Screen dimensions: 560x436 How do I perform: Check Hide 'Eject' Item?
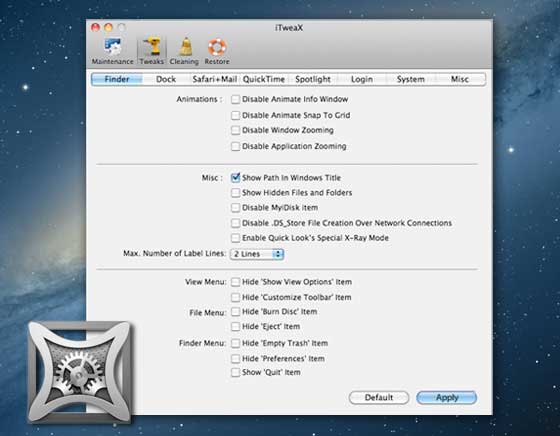pos(235,326)
